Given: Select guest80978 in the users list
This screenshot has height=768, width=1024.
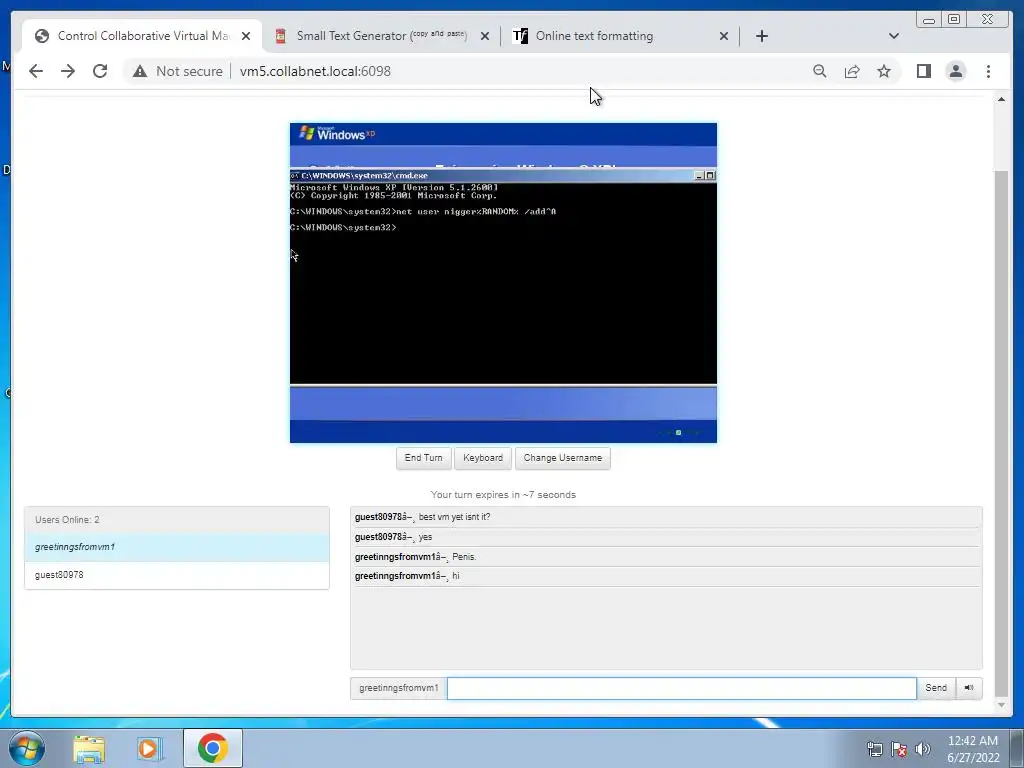Looking at the screenshot, I should (177, 575).
